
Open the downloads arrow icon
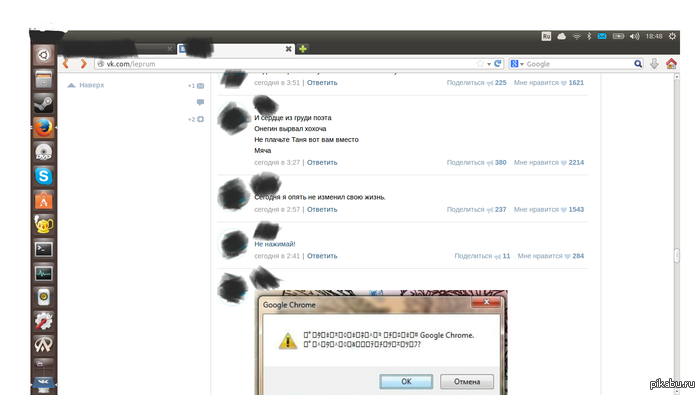click(654, 64)
